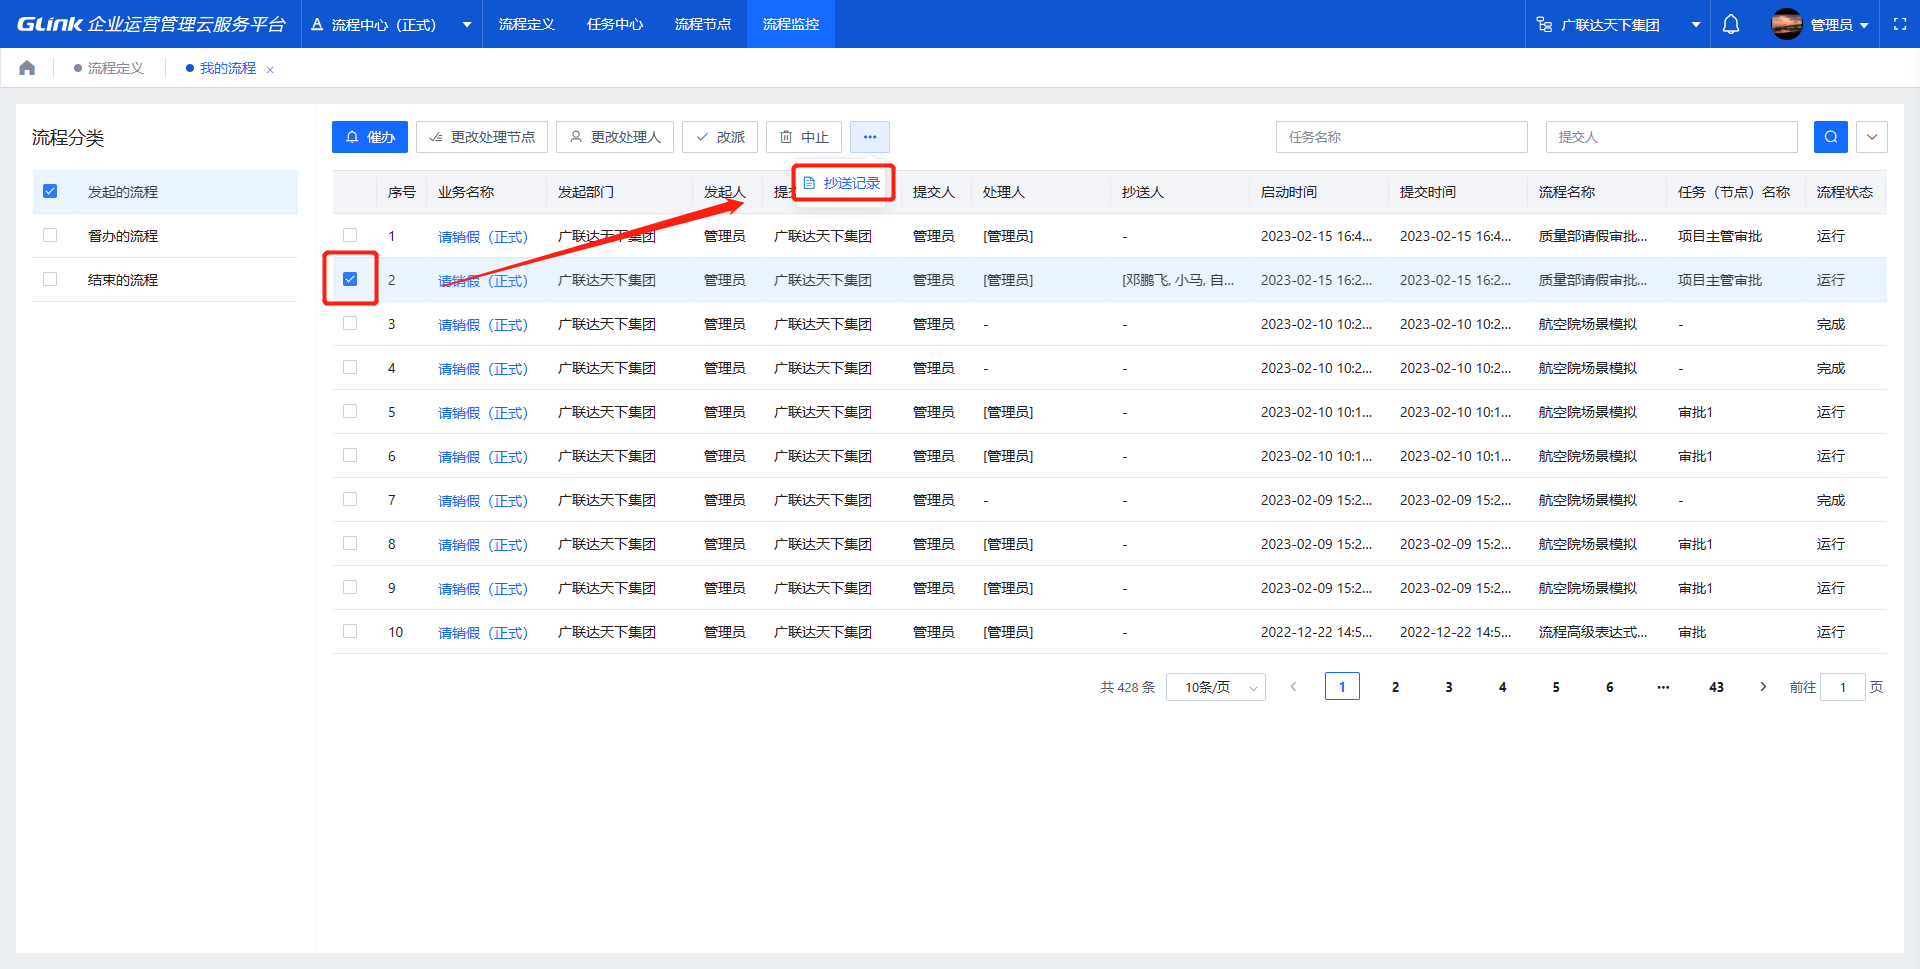This screenshot has height=969, width=1920.
Task: Open 流程中心 (正式) dropdown
Action: (x=391, y=24)
